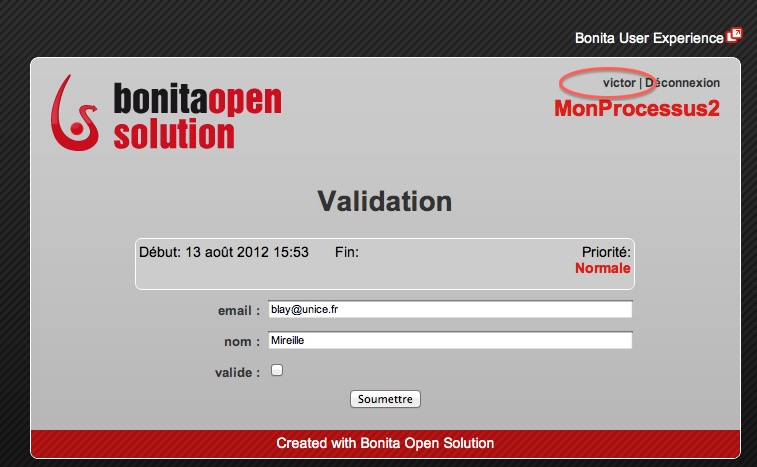Click the 'valide :' label text
Viewport: 757px width, 467px height.
(x=238, y=372)
